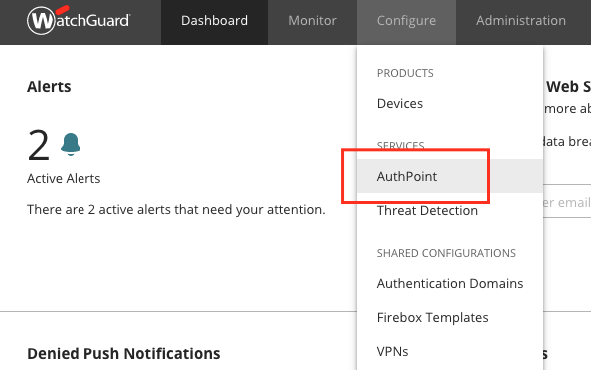This screenshot has width=591, height=370.
Task: Click the Products section header
Action: click(405, 73)
